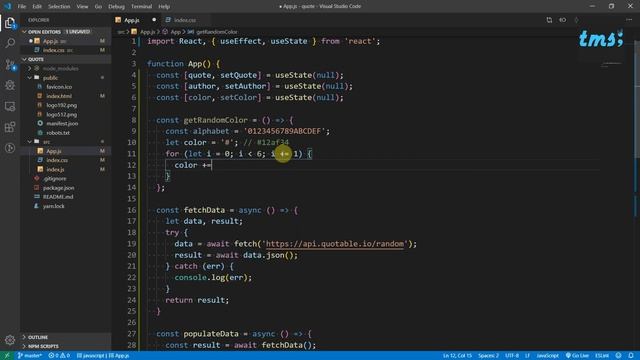Open the Run and Debug bug icon

[10, 85]
